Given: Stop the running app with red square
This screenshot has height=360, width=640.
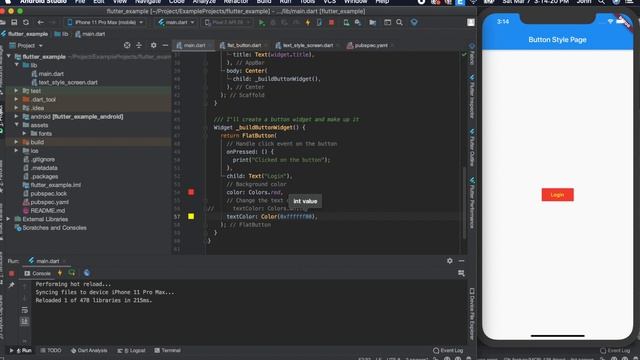Looking at the screenshot, I should 331,22.
